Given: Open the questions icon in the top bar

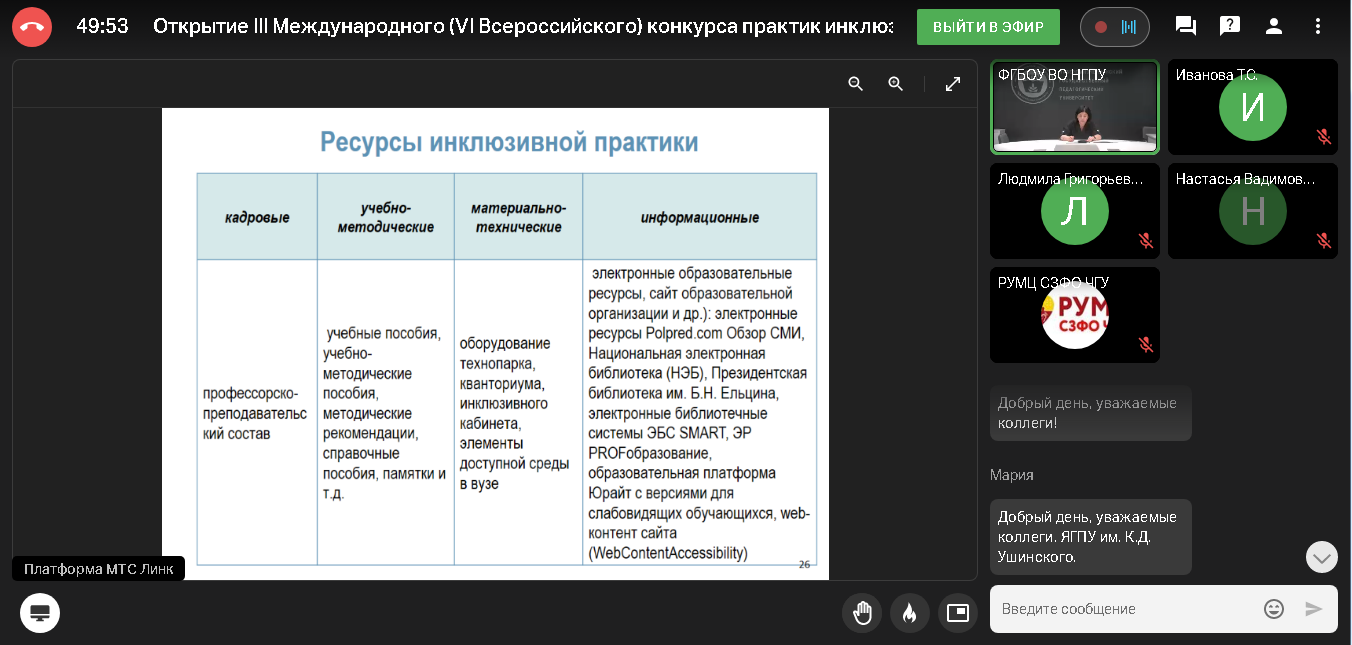Looking at the screenshot, I should point(1230,27).
